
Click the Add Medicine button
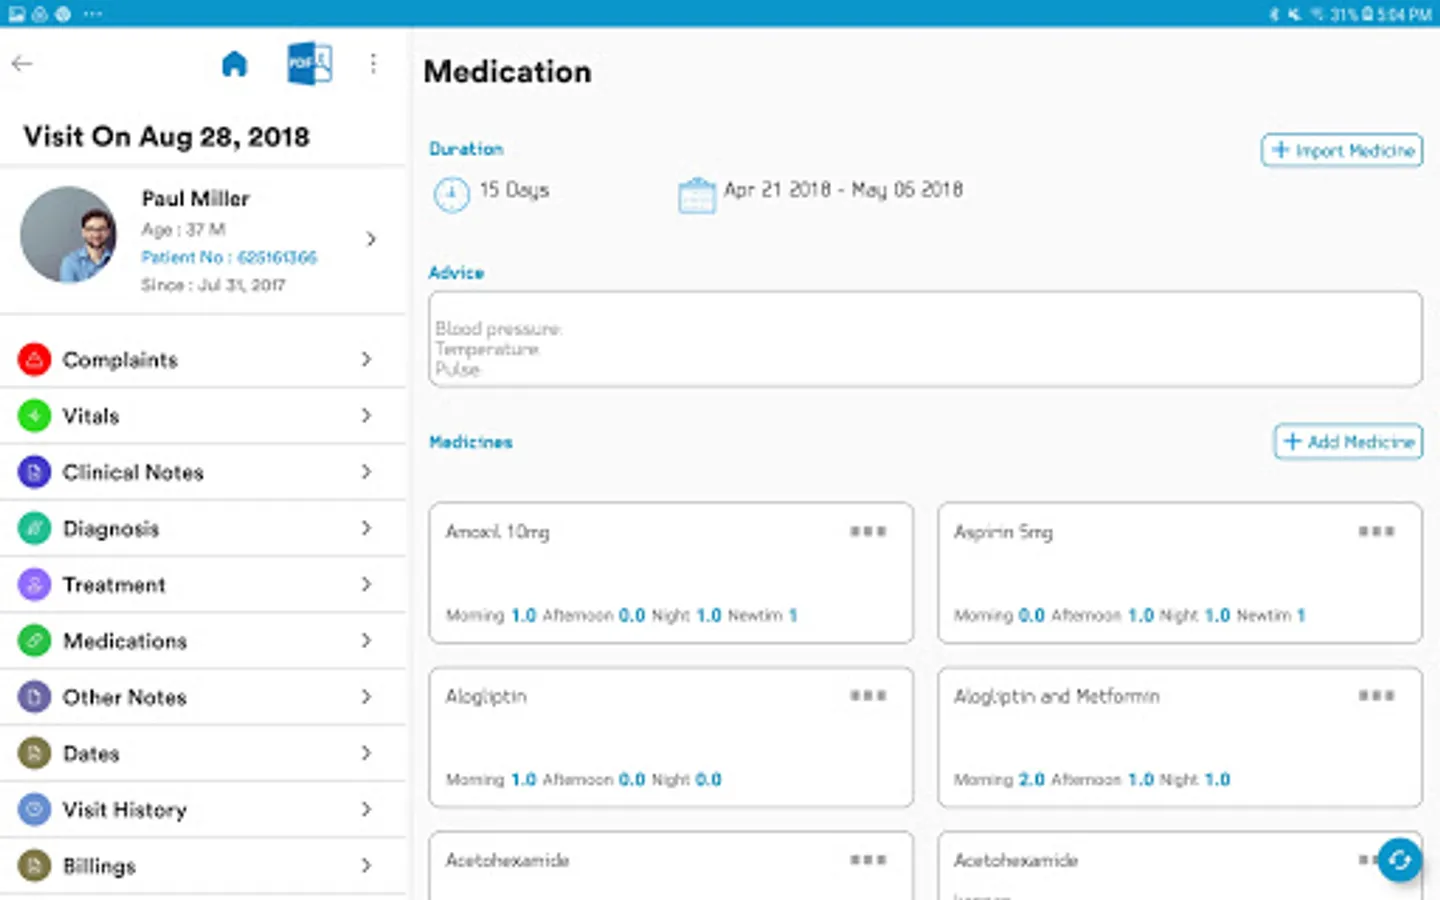click(x=1348, y=442)
